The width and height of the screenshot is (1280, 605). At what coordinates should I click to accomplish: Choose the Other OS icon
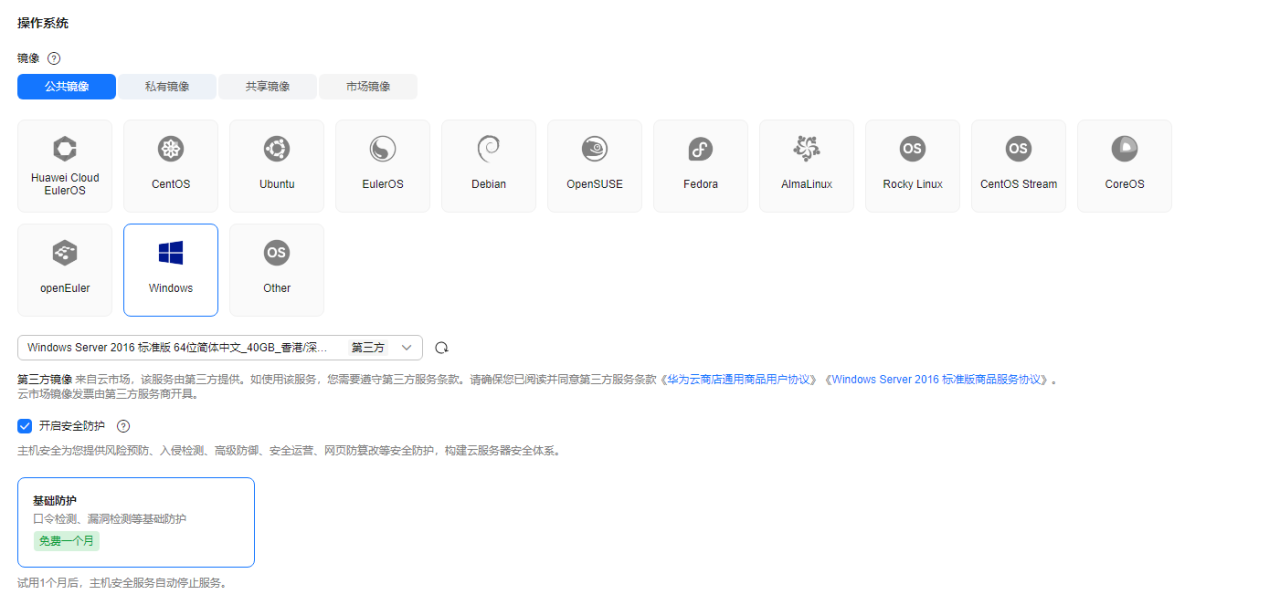pyautogui.click(x=277, y=253)
